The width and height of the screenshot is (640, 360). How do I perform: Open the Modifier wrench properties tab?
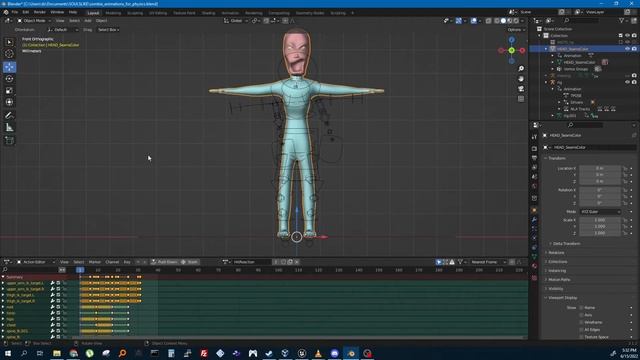pyautogui.click(x=534, y=220)
